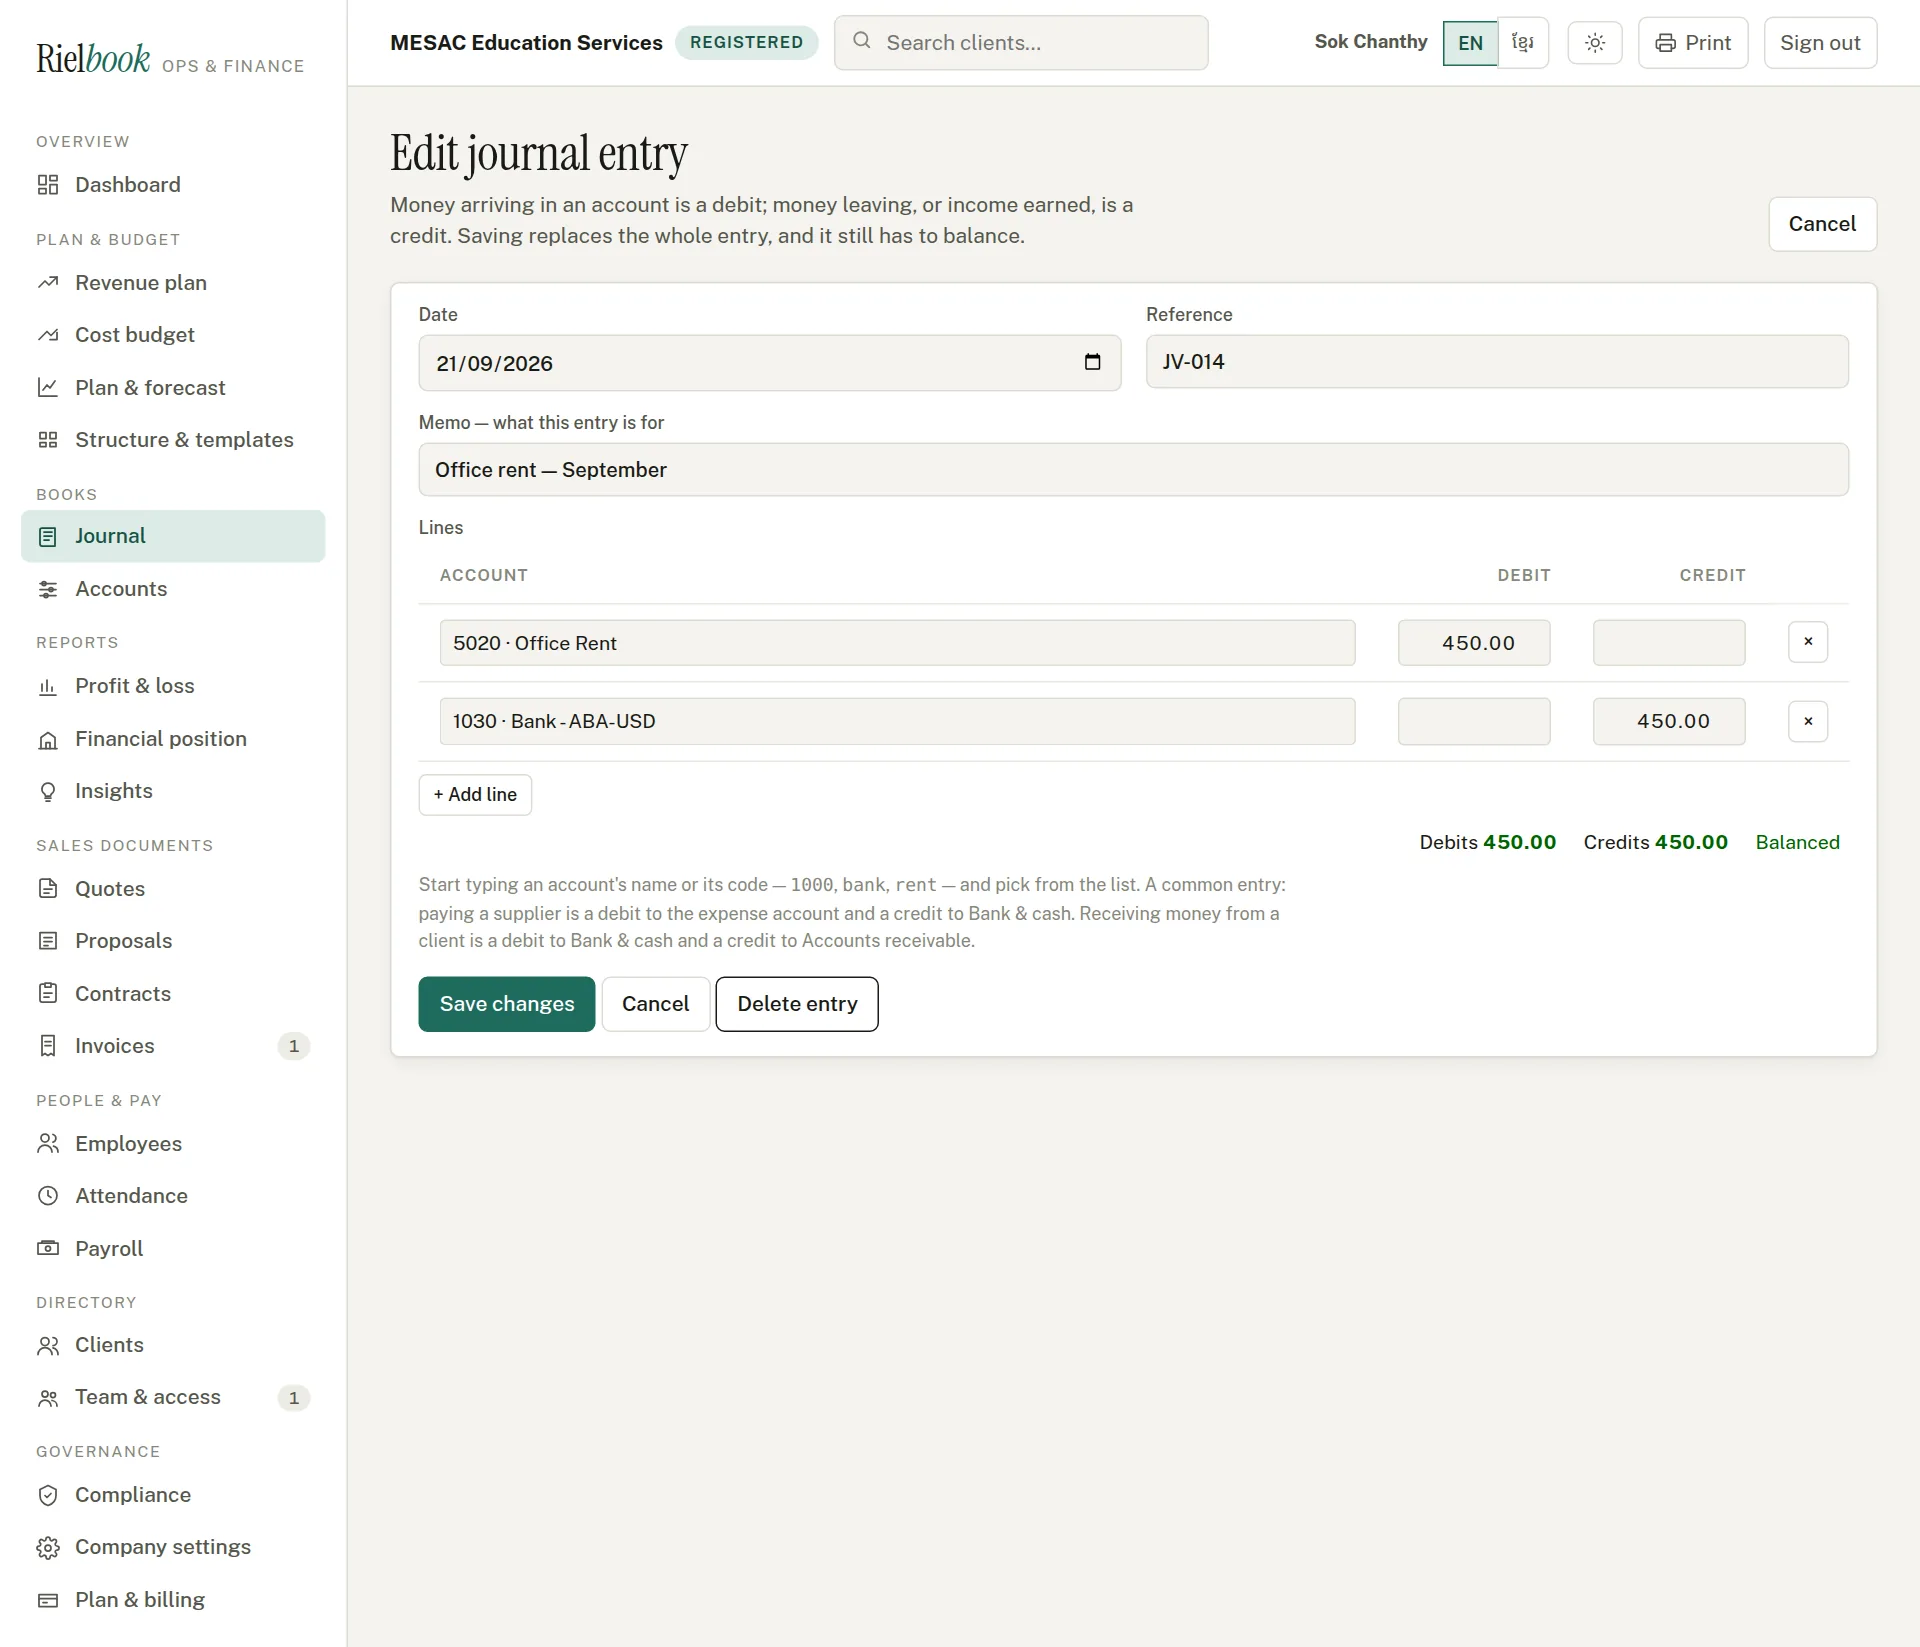Open the 5020 Office Rent account picker
1920x1647 pixels.
(x=897, y=643)
